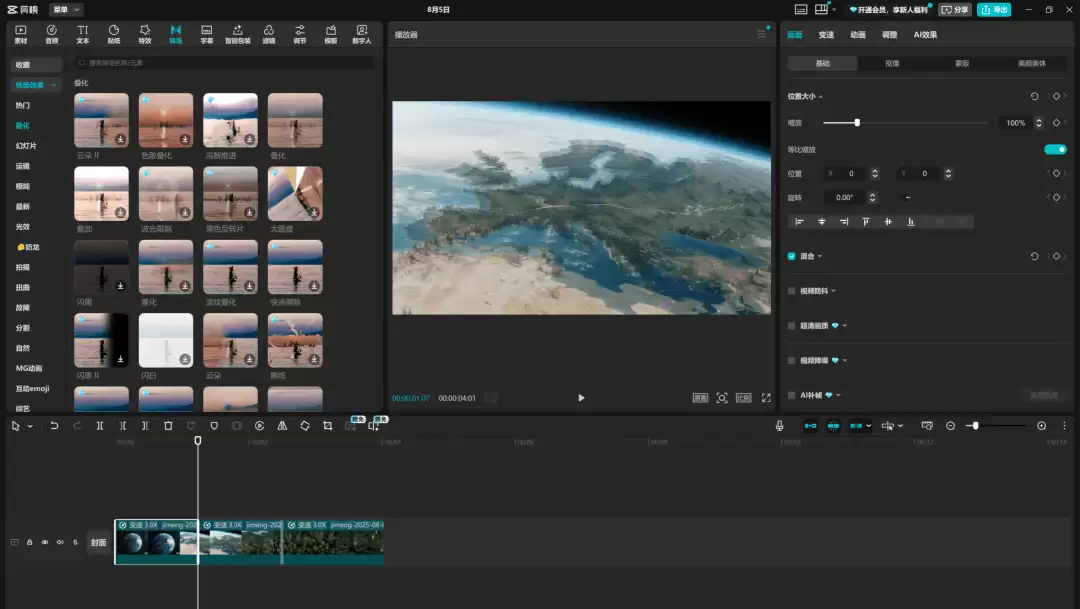Image resolution: width=1080 pixels, height=609 pixels.
Task: Click the zoom-in plus timeline icon
Action: [x=1041, y=426]
